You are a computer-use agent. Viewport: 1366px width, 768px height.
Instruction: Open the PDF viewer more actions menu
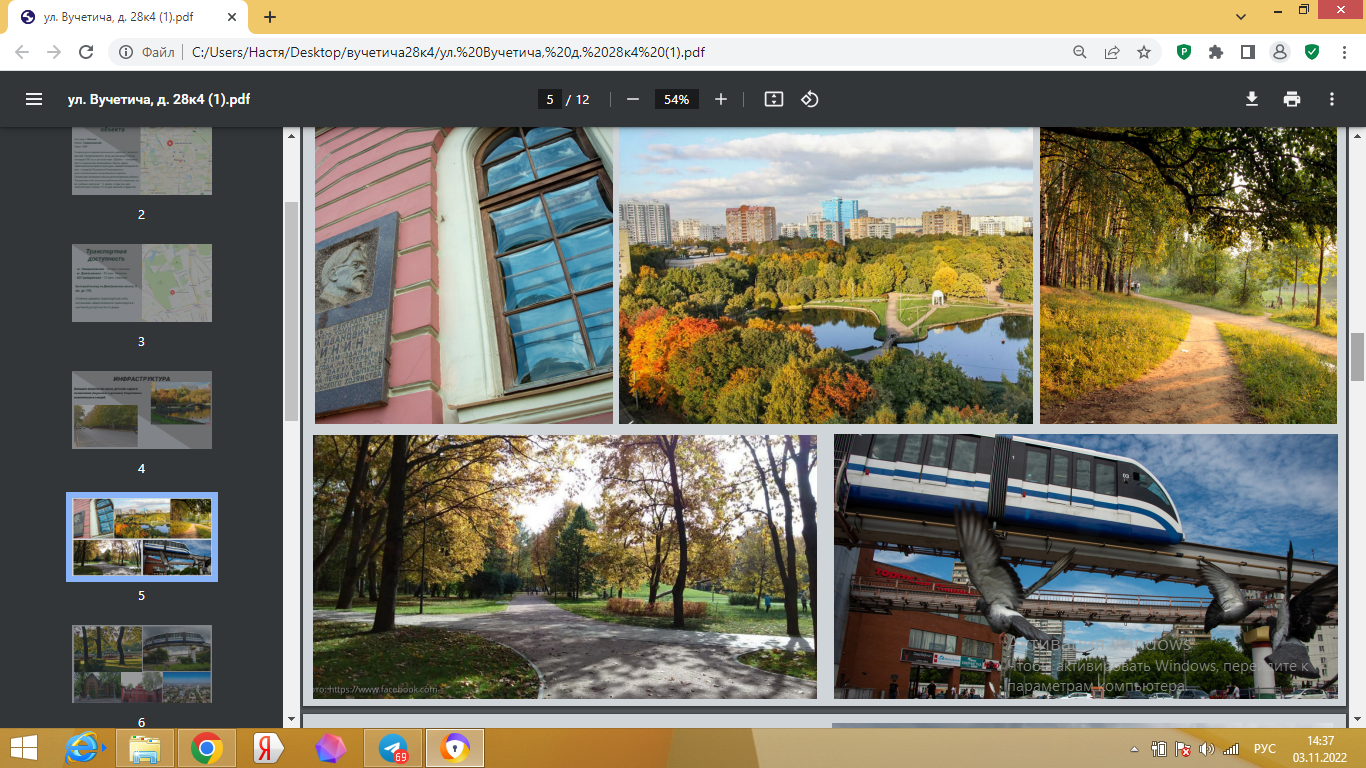(x=1332, y=99)
